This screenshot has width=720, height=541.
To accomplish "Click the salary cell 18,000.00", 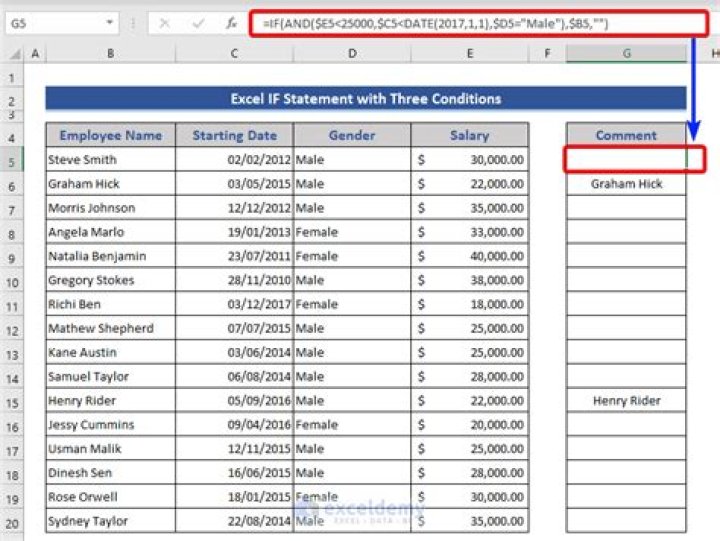I will tap(470, 304).
